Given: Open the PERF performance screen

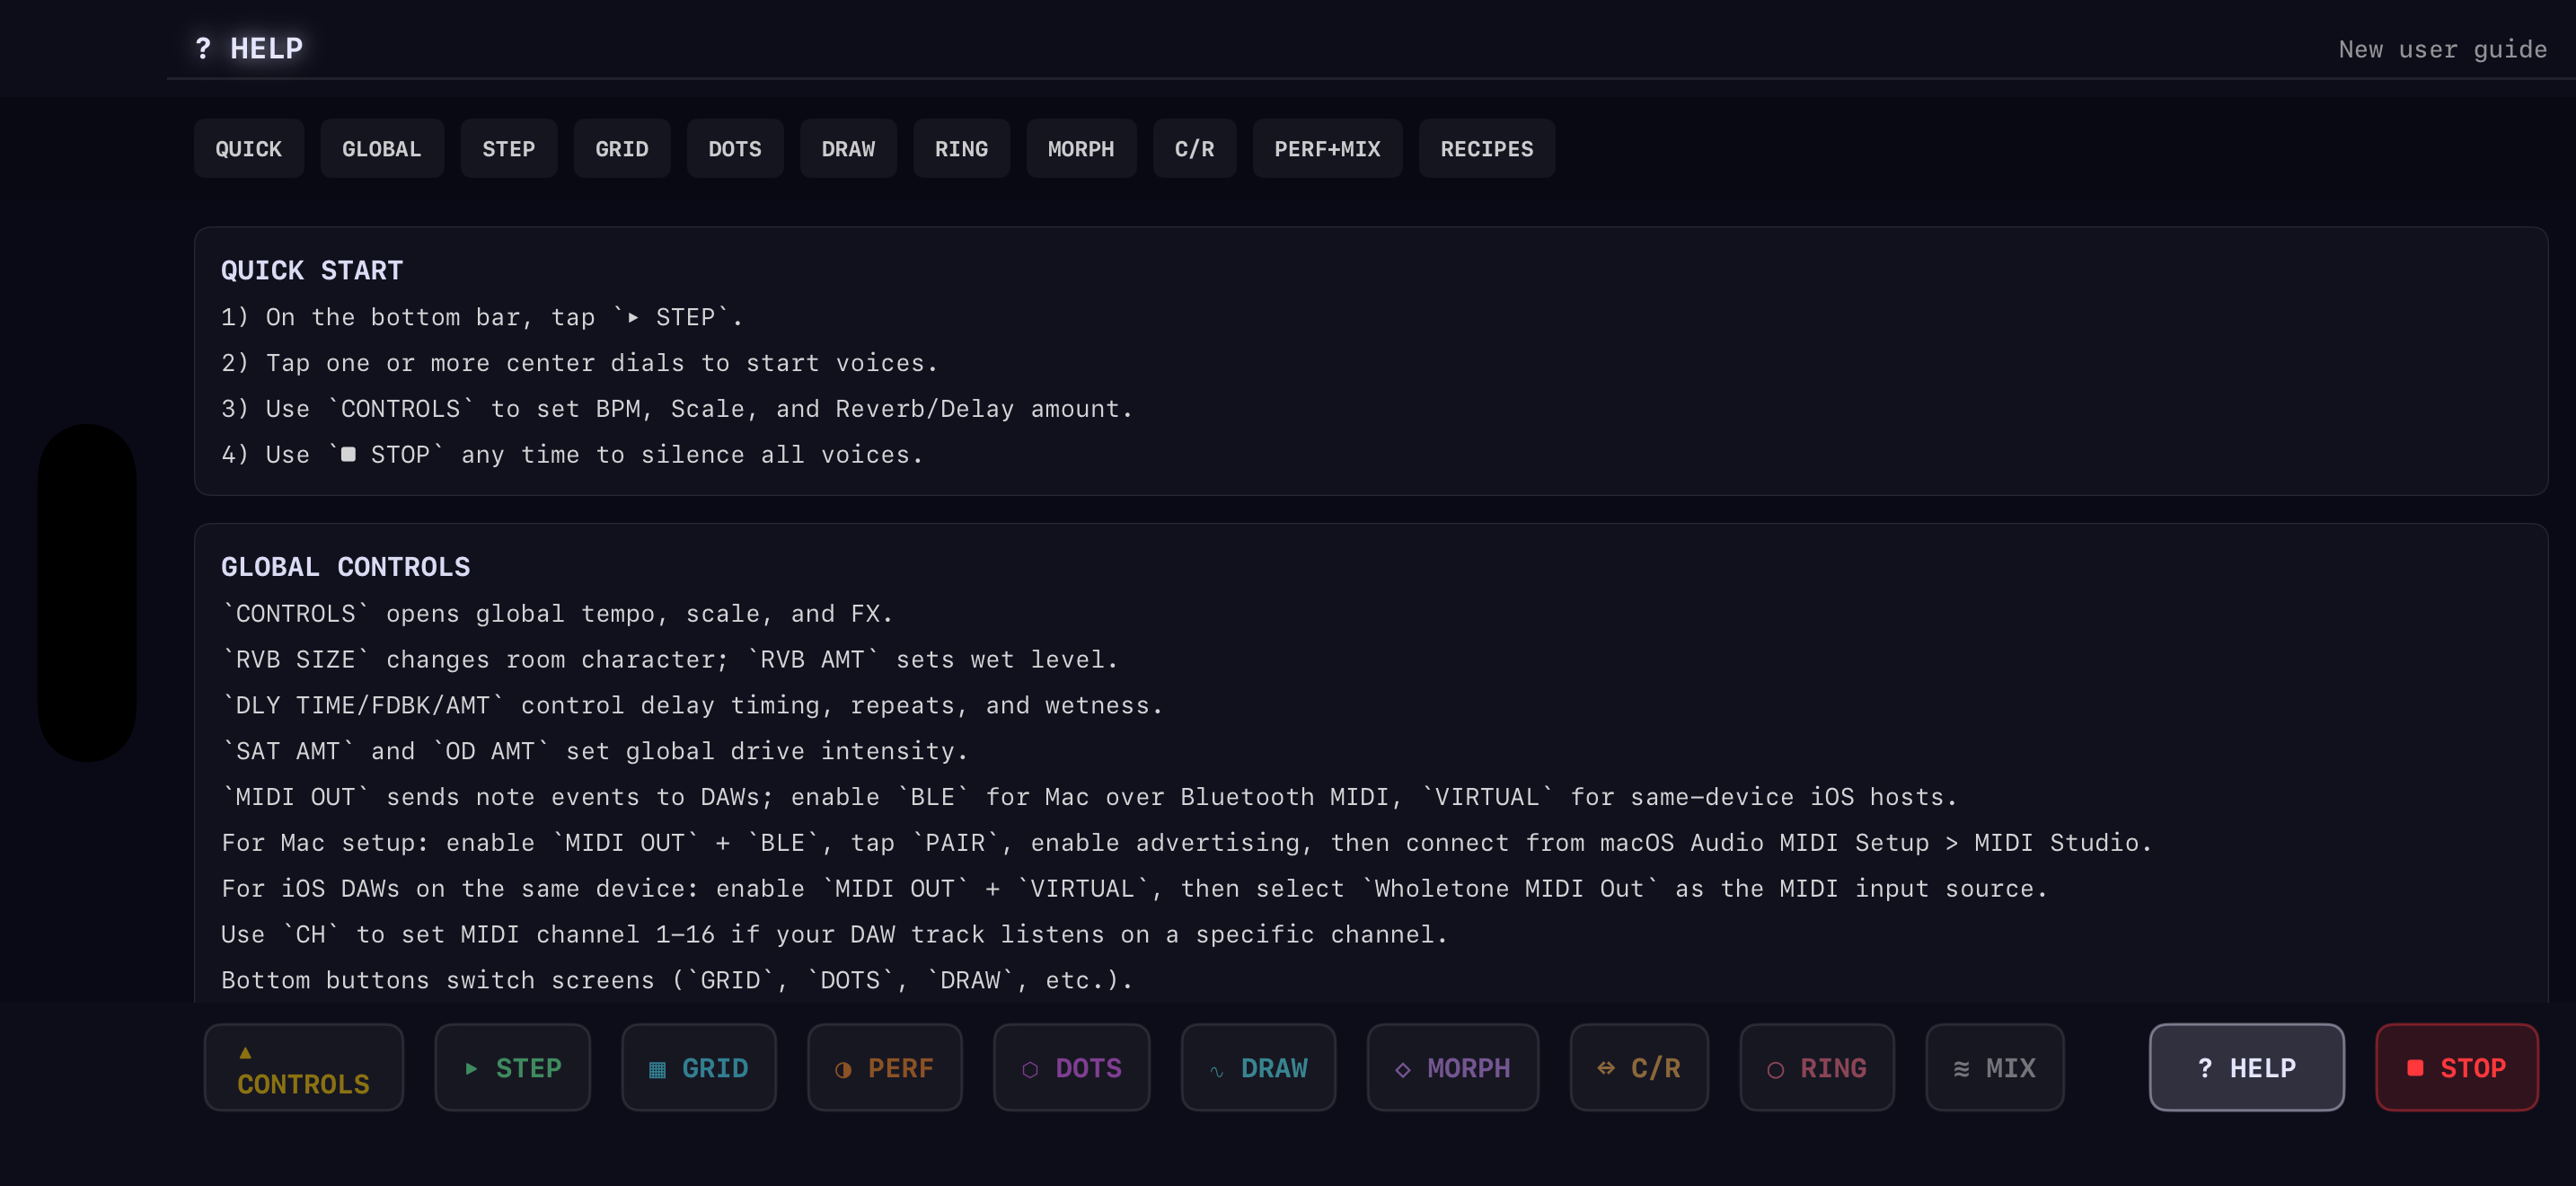Looking at the screenshot, I should [x=884, y=1067].
